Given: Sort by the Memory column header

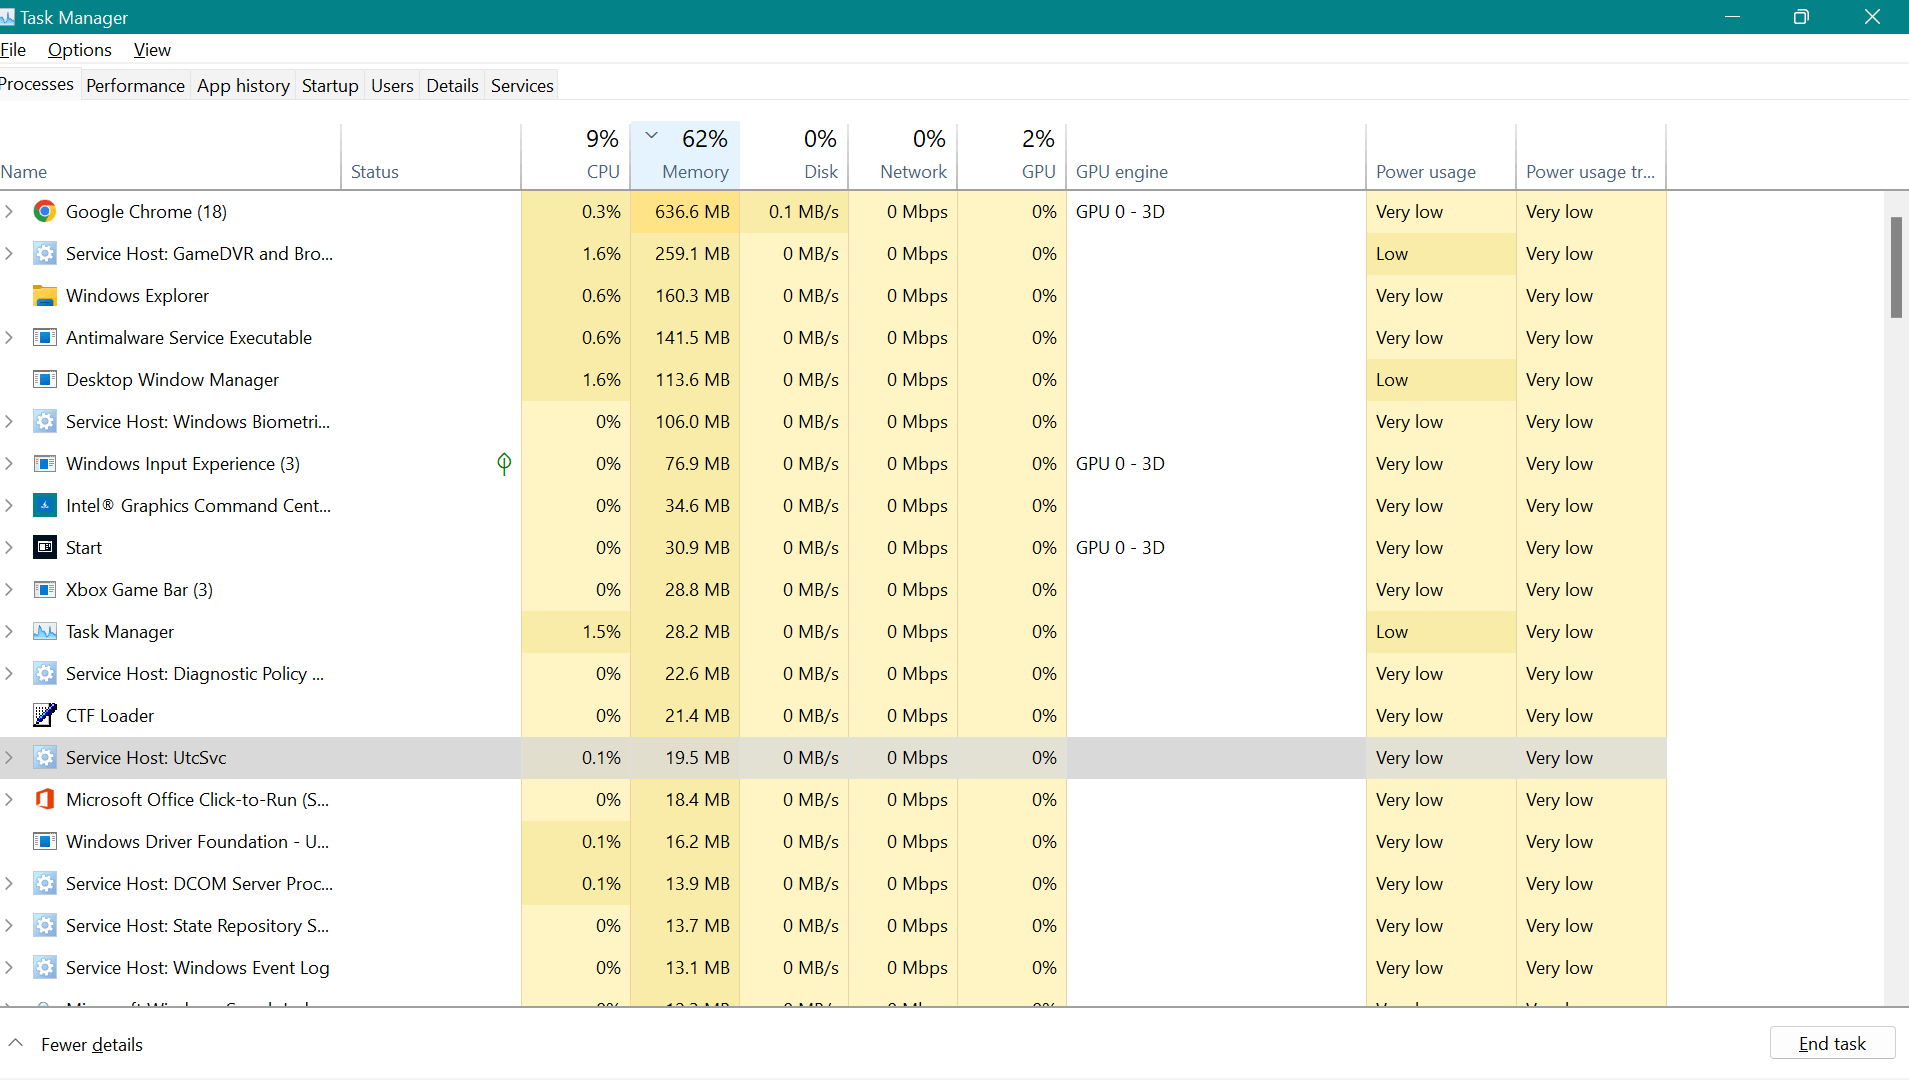Looking at the screenshot, I should click(685, 156).
